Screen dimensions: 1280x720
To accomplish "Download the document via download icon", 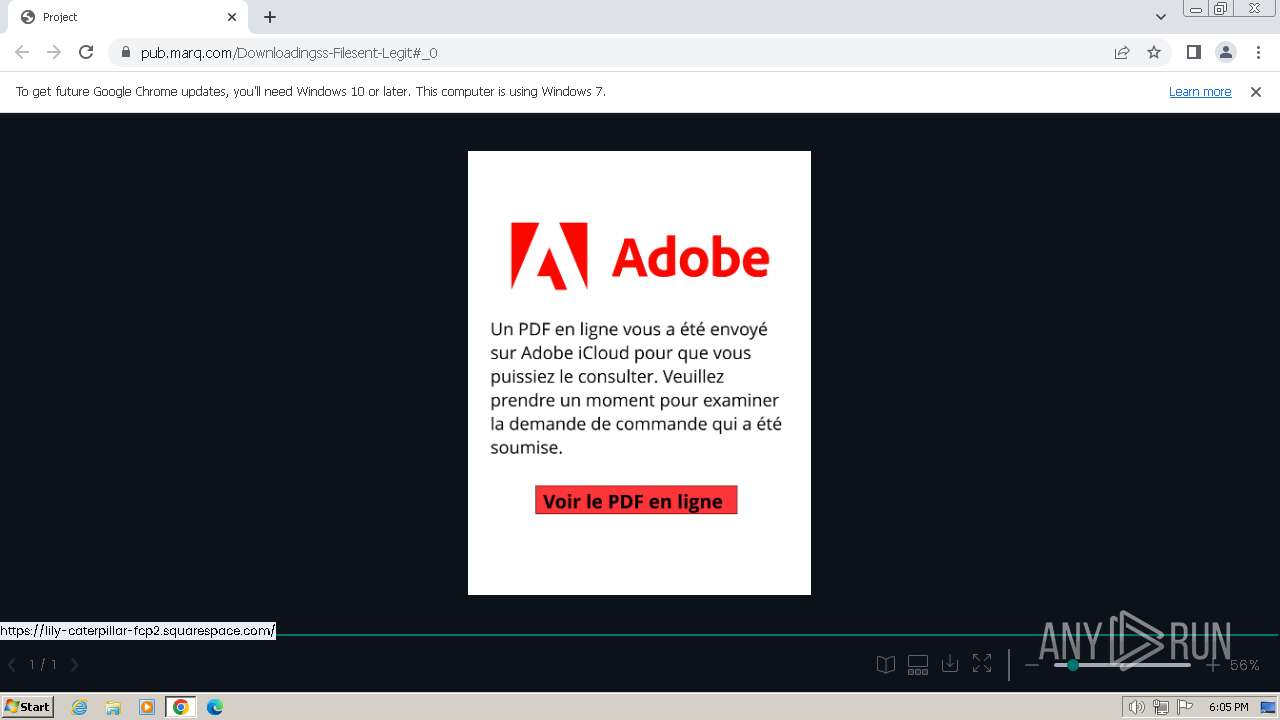I will (x=950, y=664).
